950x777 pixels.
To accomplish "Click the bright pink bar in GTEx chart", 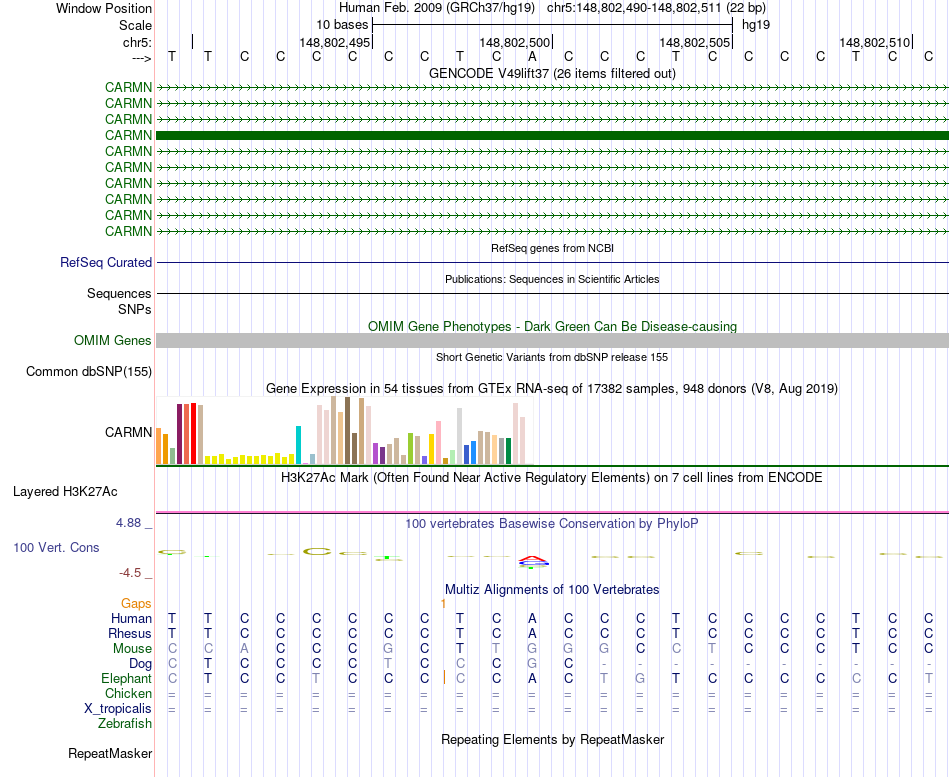I will click(438, 442).
